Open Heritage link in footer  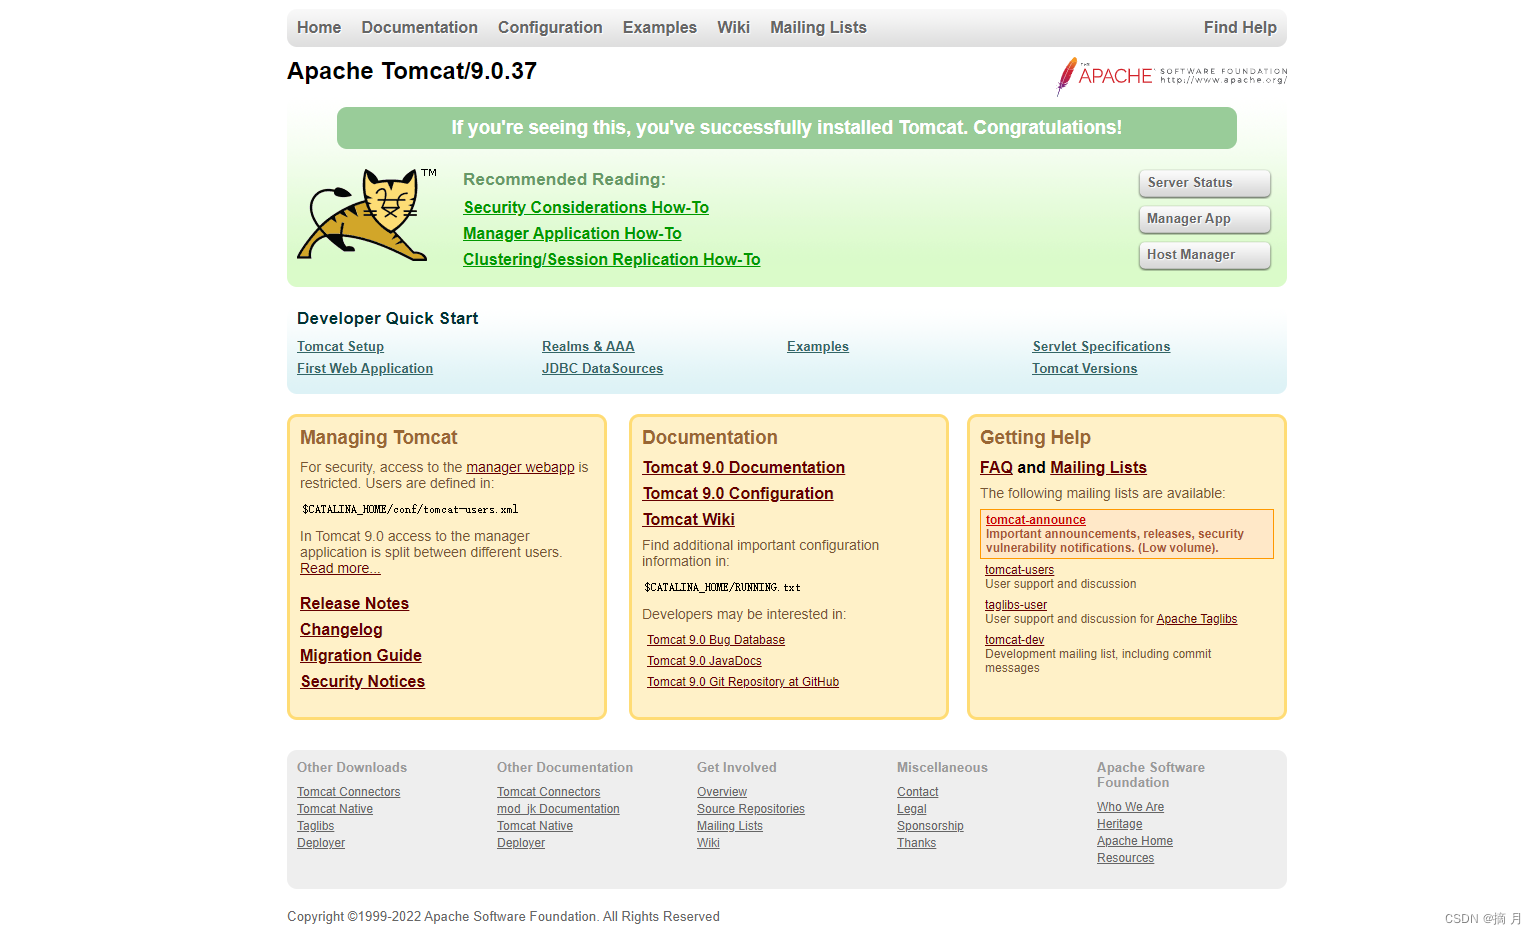(x=1119, y=824)
